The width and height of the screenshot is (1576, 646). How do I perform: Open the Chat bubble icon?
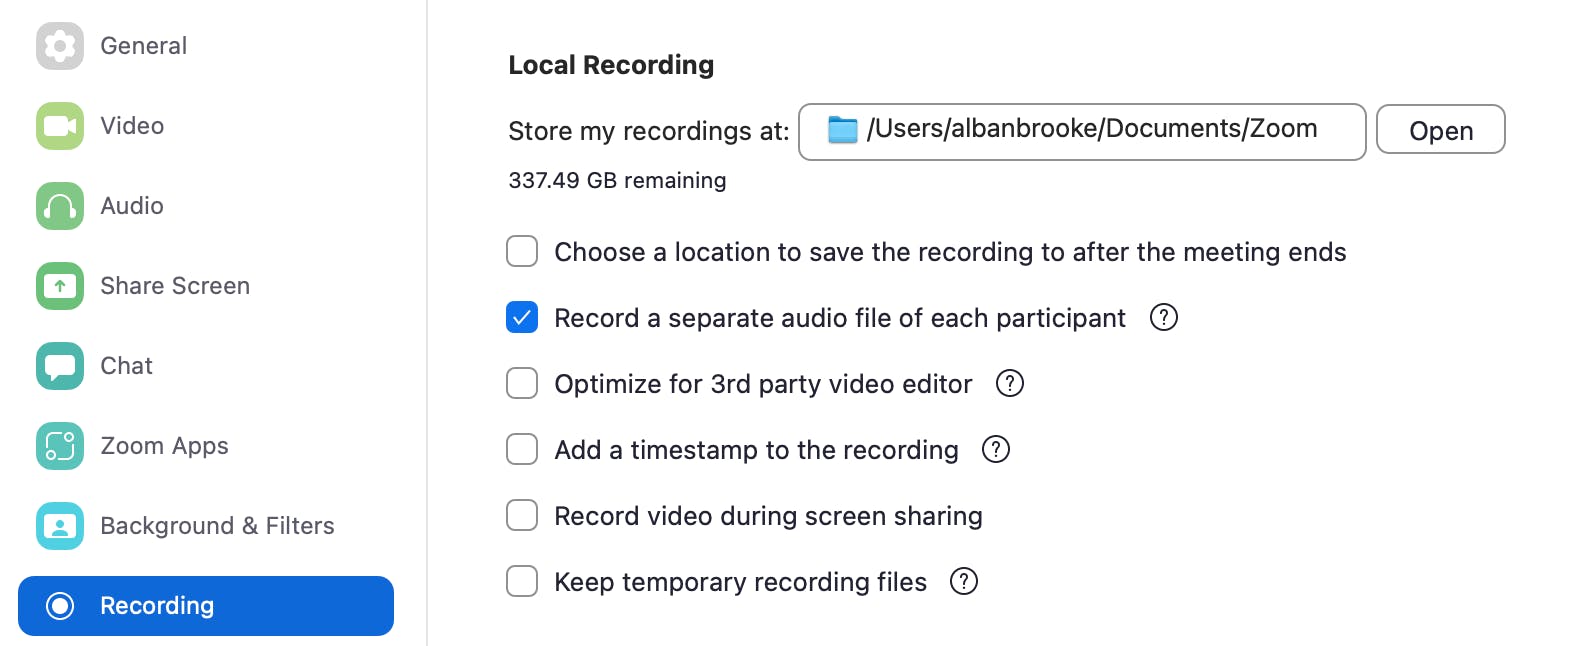click(x=59, y=365)
